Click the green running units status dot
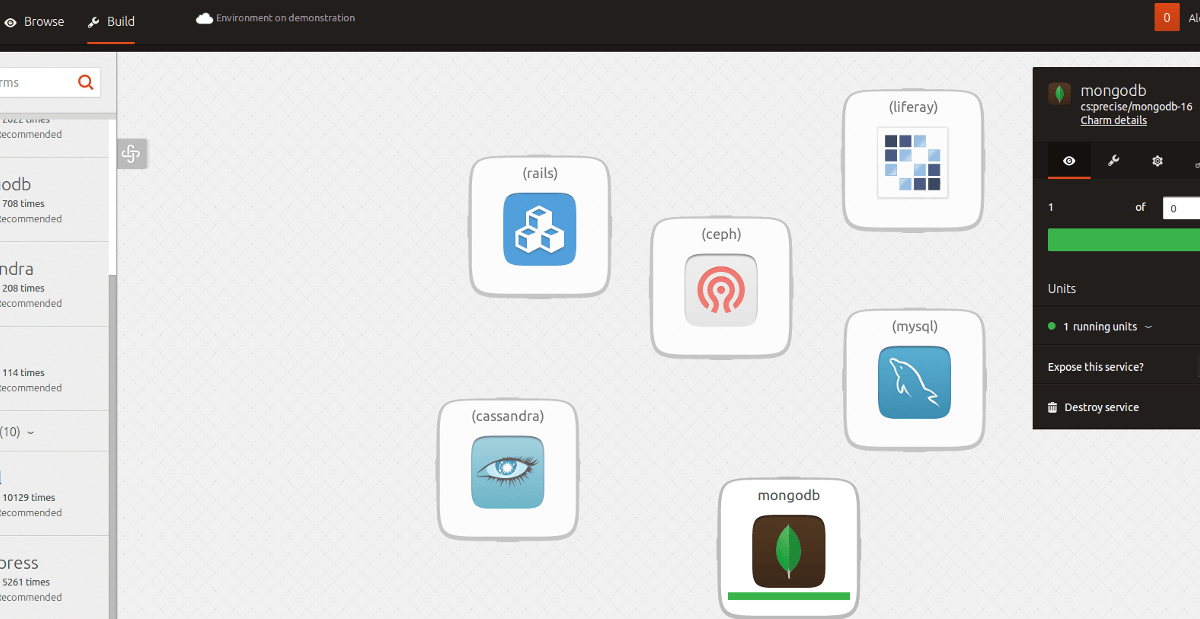The image size is (1200, 619). click(1052, 326)
